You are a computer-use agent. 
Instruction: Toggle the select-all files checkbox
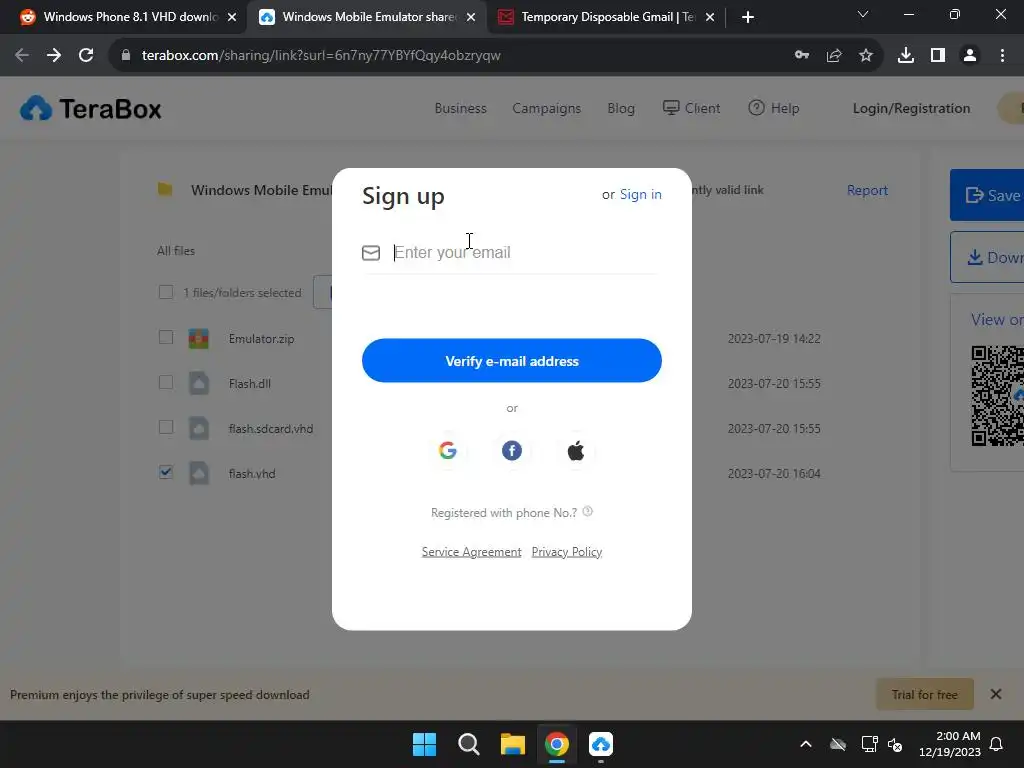(166, 292)
